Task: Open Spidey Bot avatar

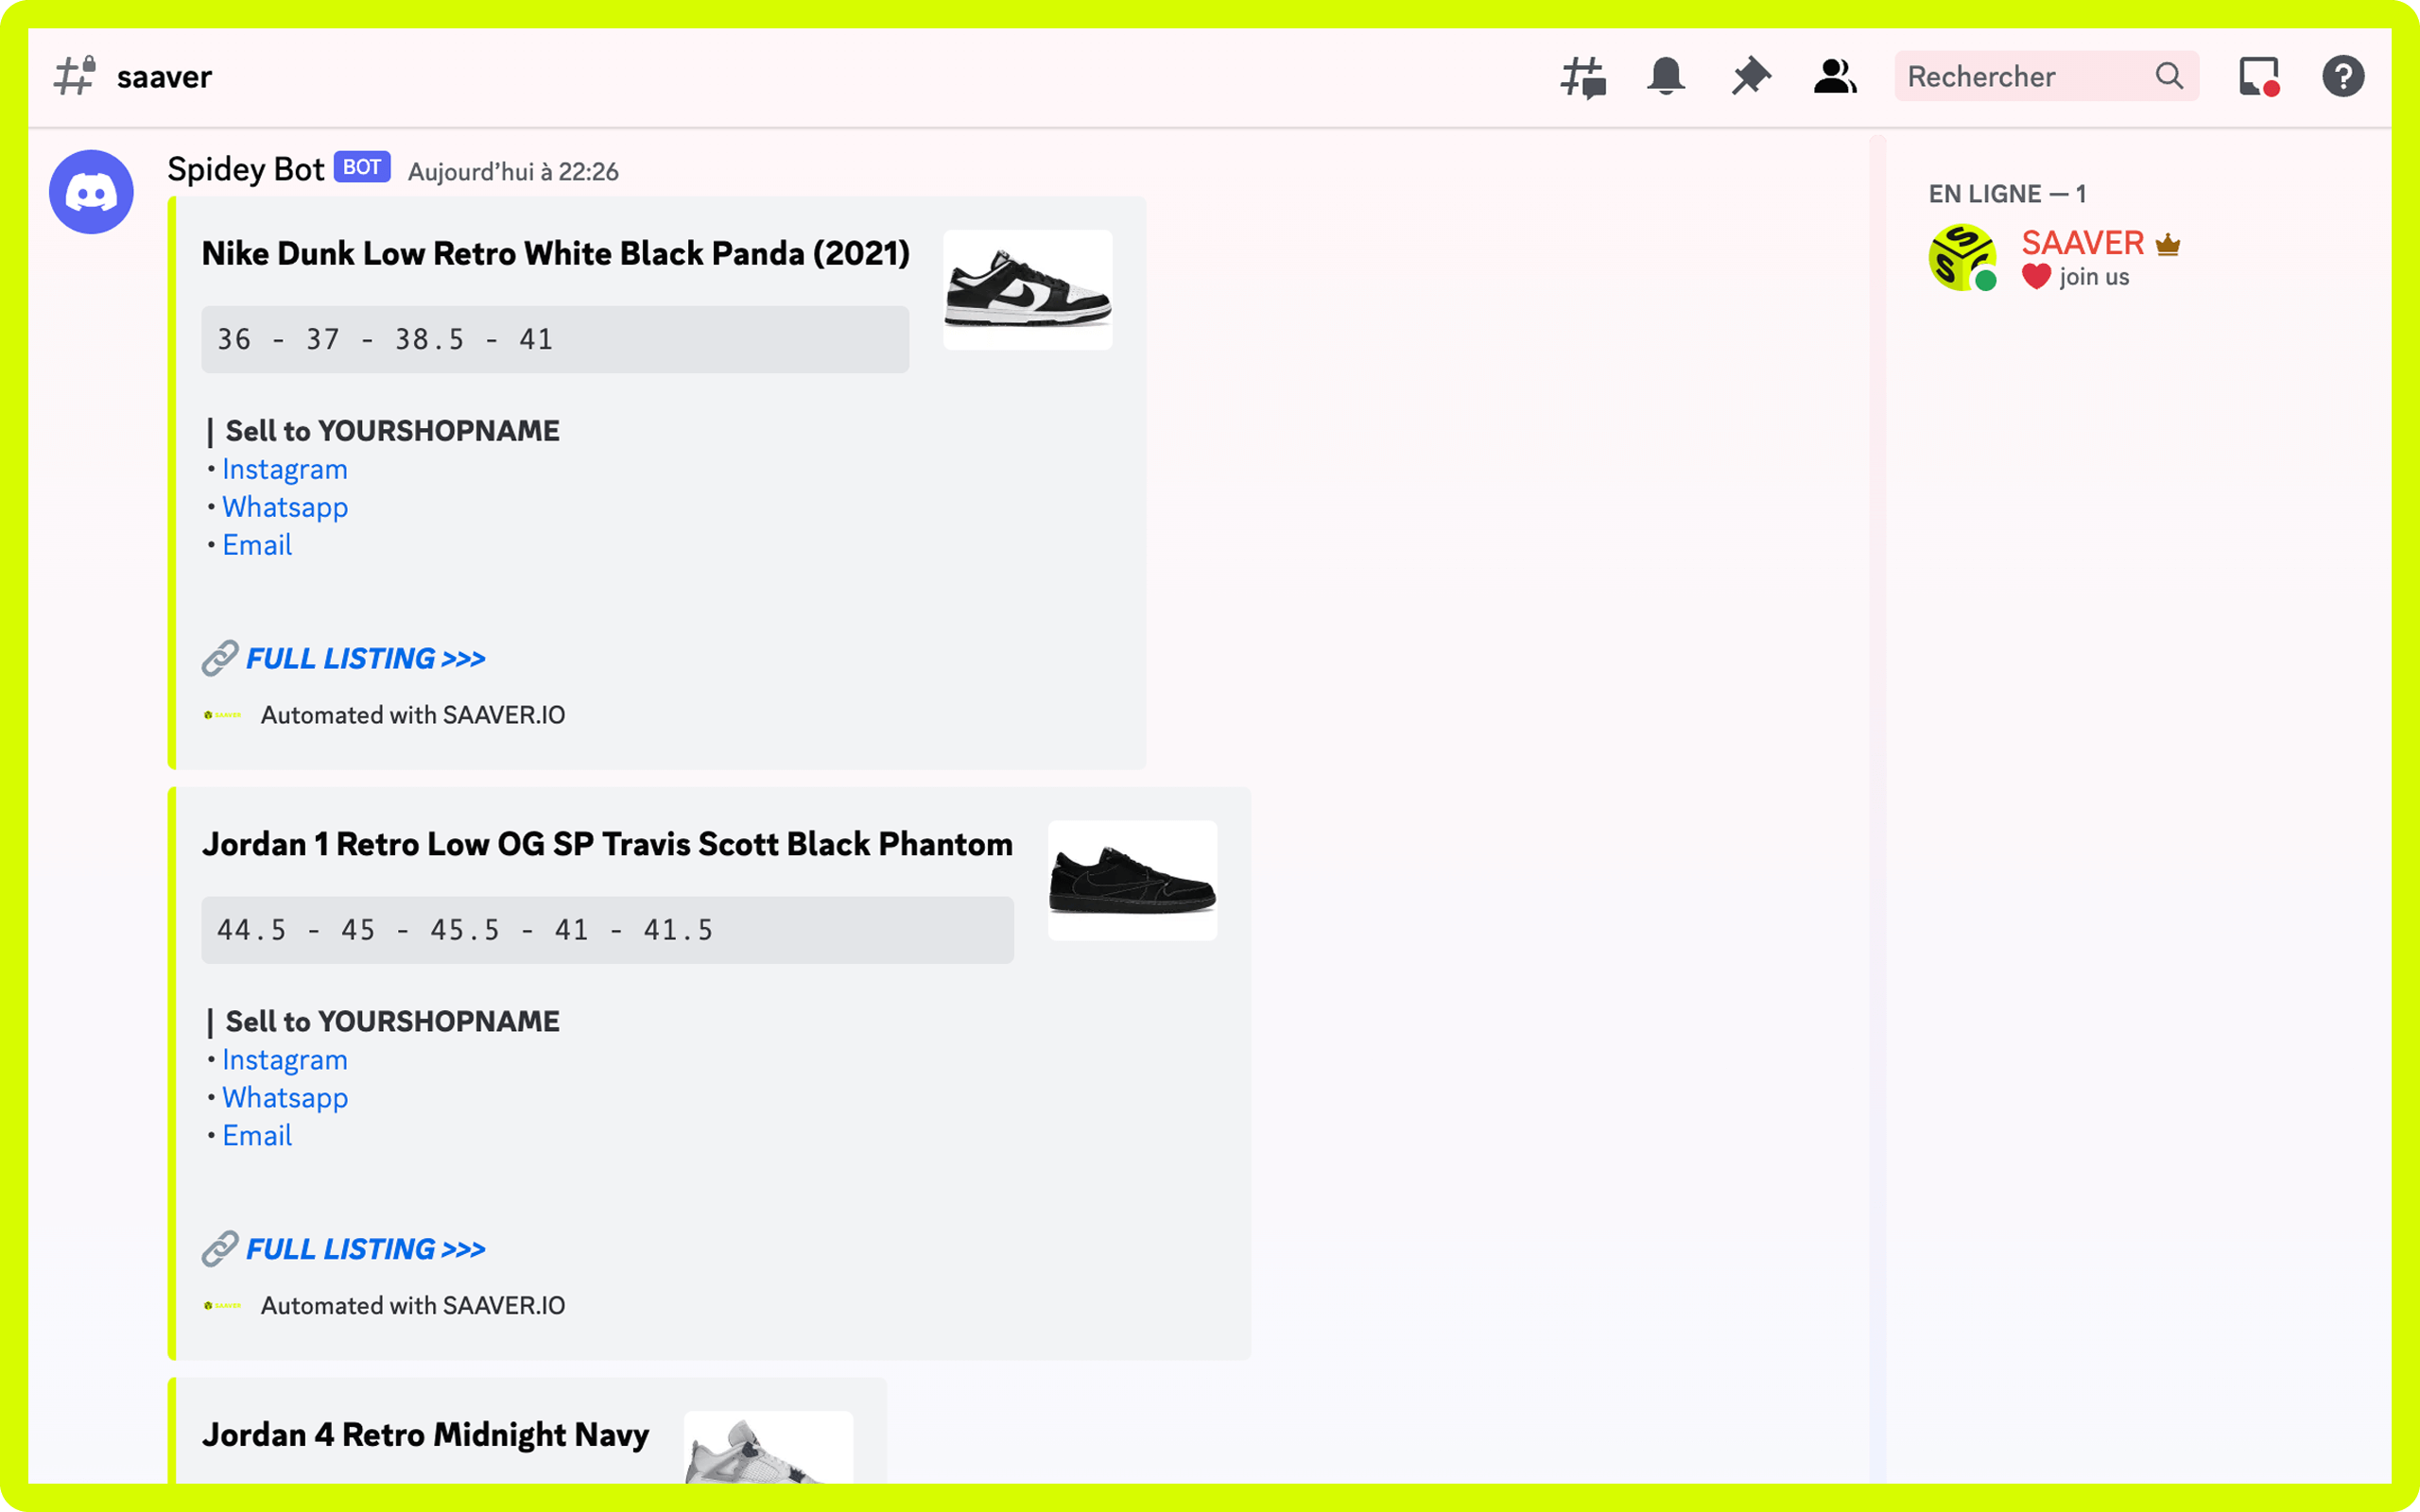Action: 91,192
